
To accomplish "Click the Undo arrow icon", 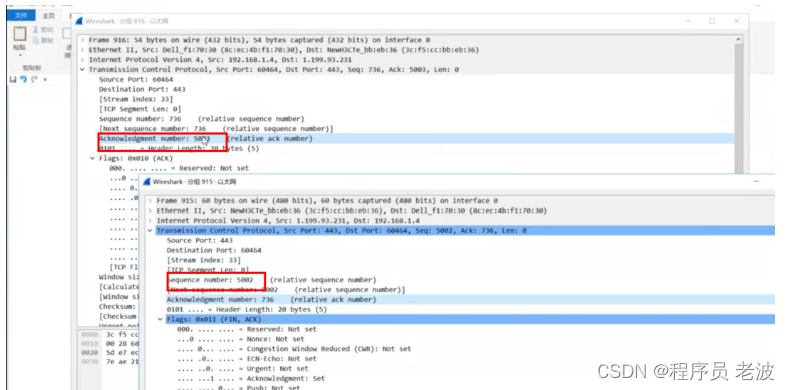I will point(23,80).
